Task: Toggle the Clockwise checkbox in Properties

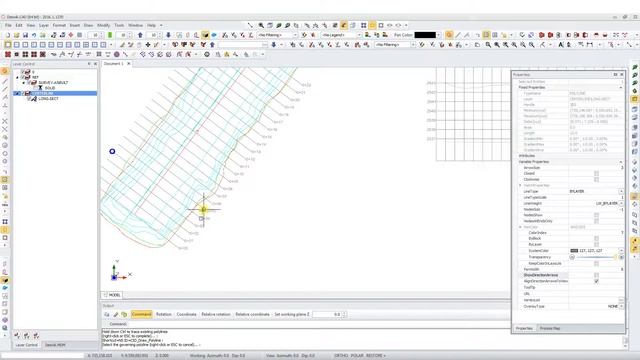Action: click(596, 180)
